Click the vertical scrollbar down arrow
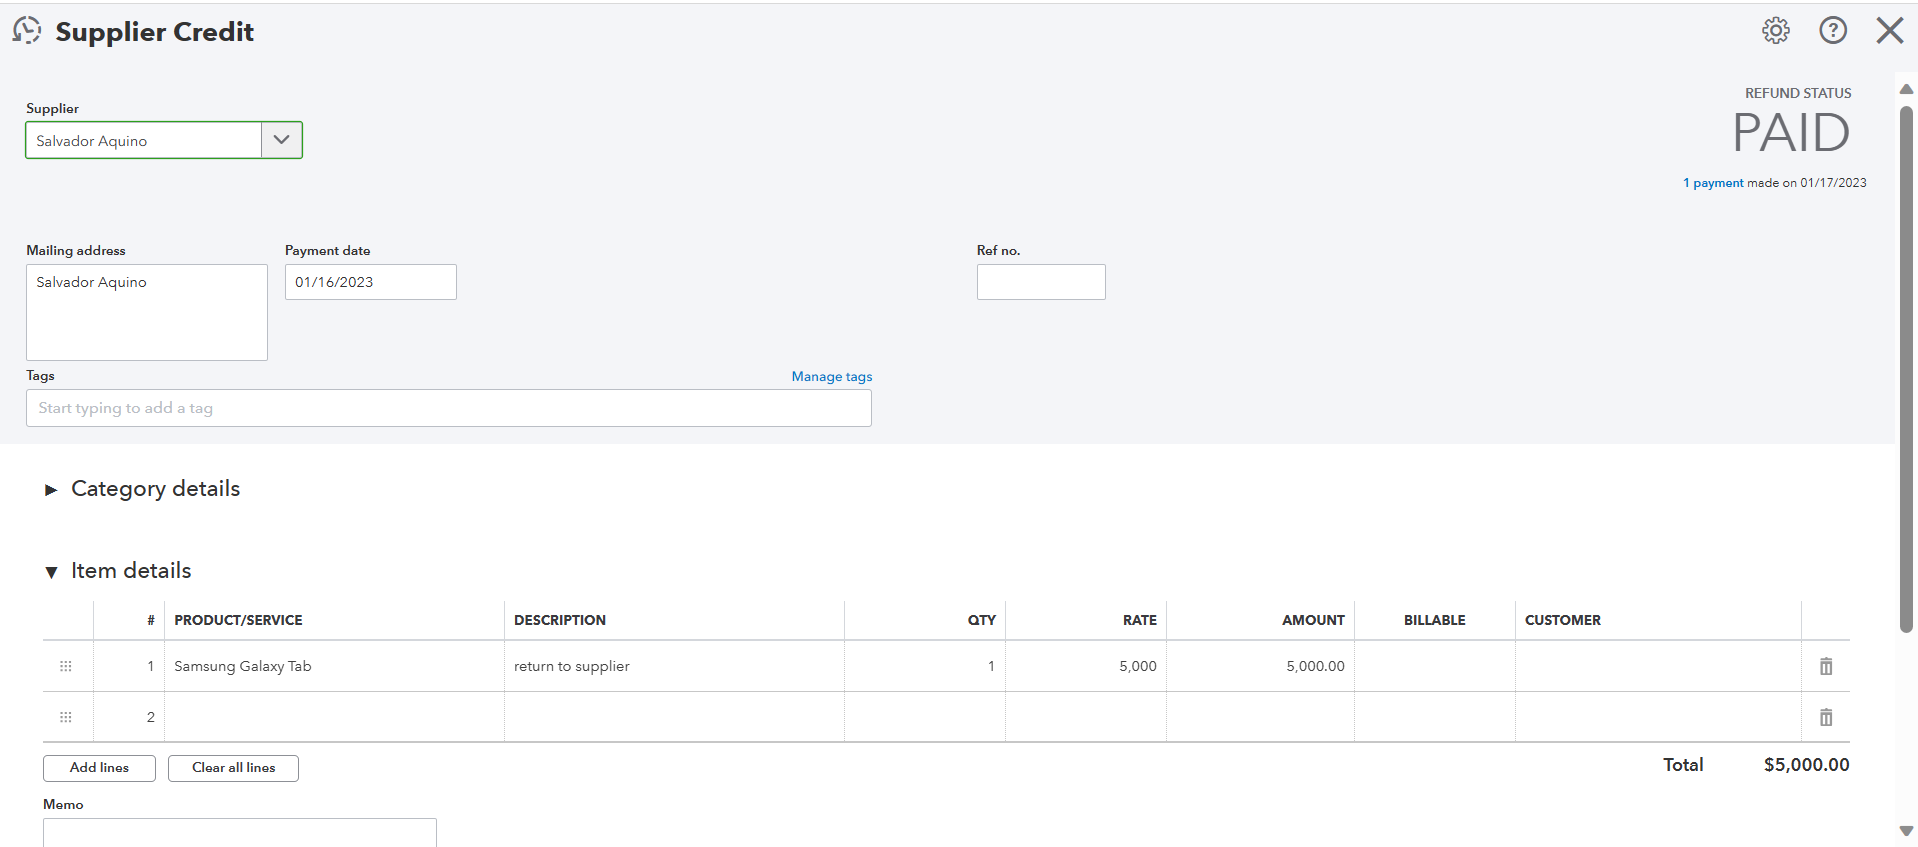 pyautogui.click(x=1906, y=831)
